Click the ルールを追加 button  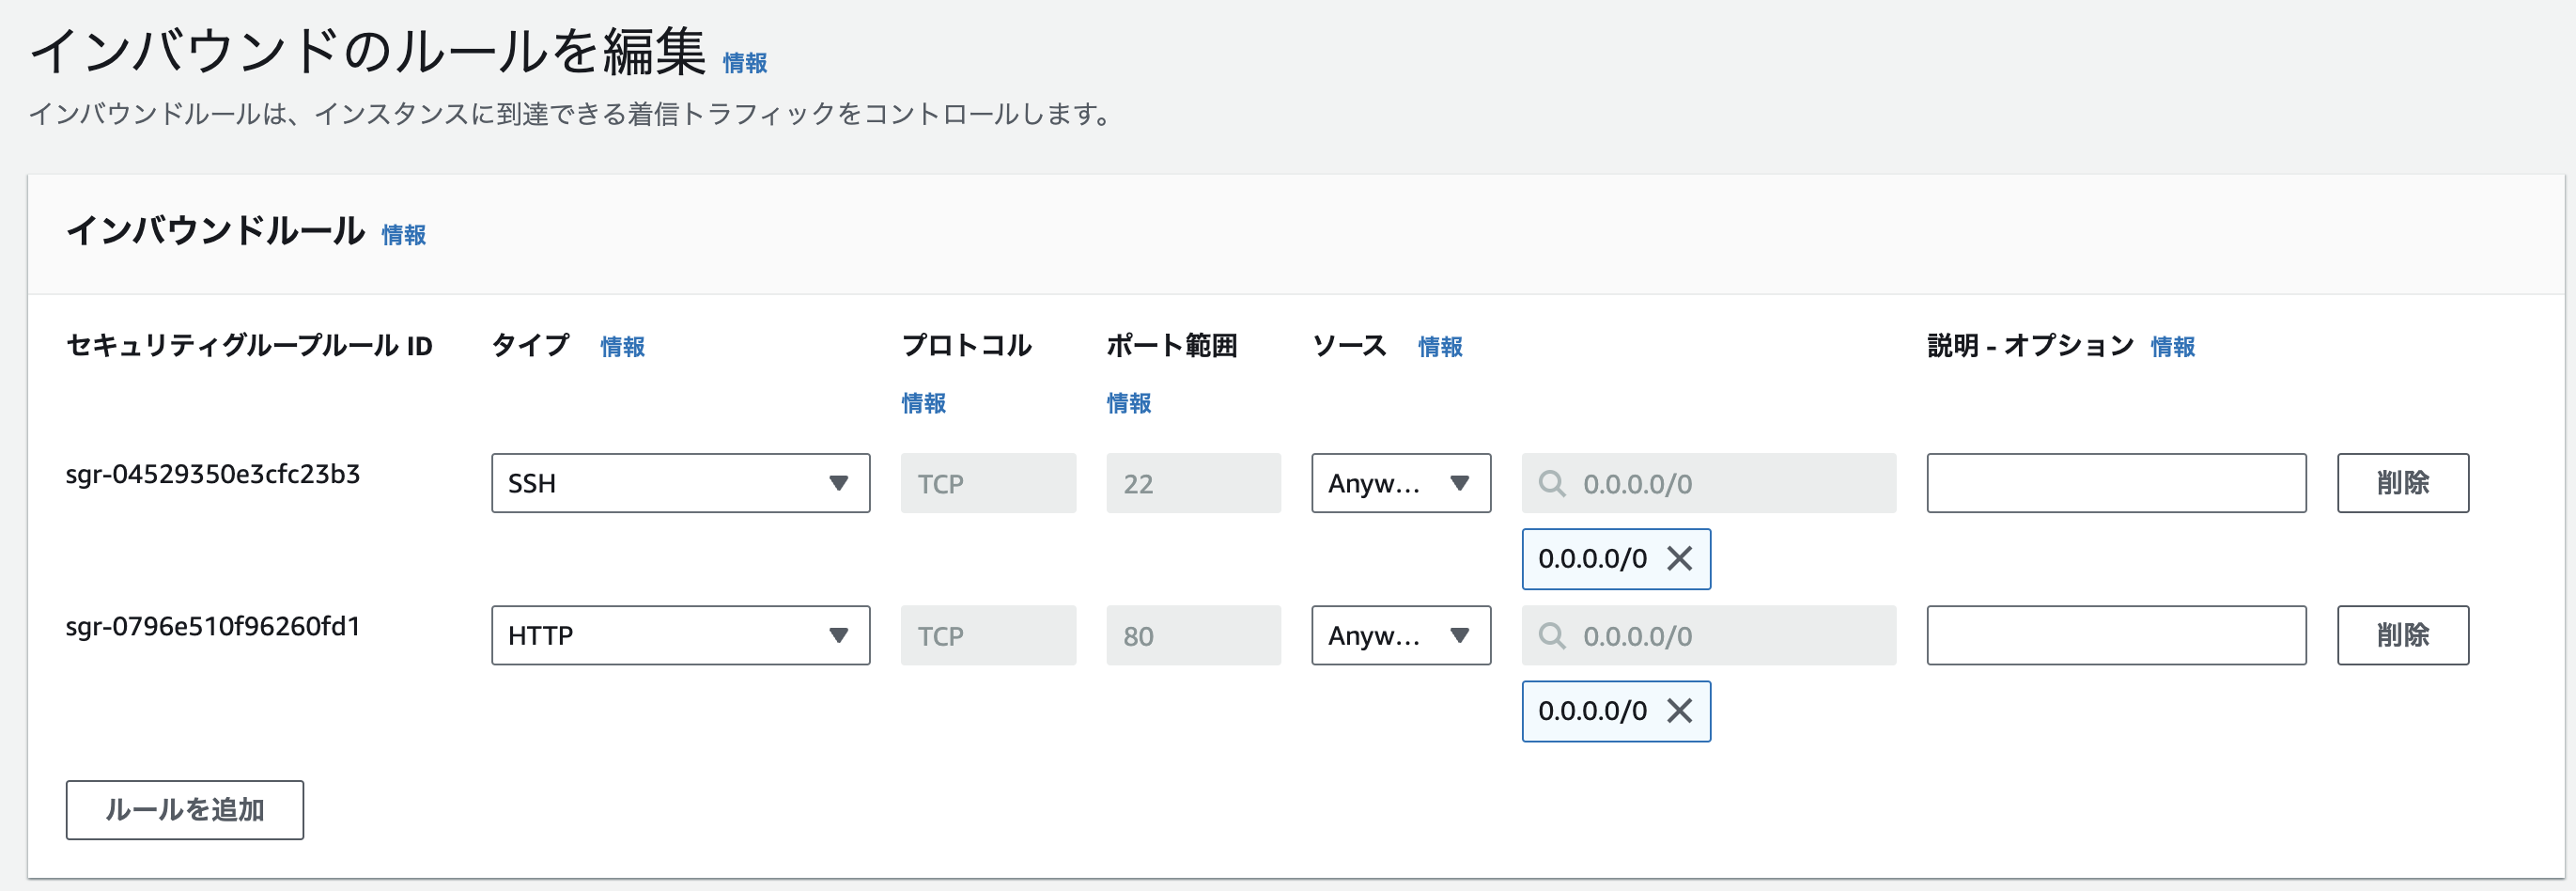click(184, 810)
